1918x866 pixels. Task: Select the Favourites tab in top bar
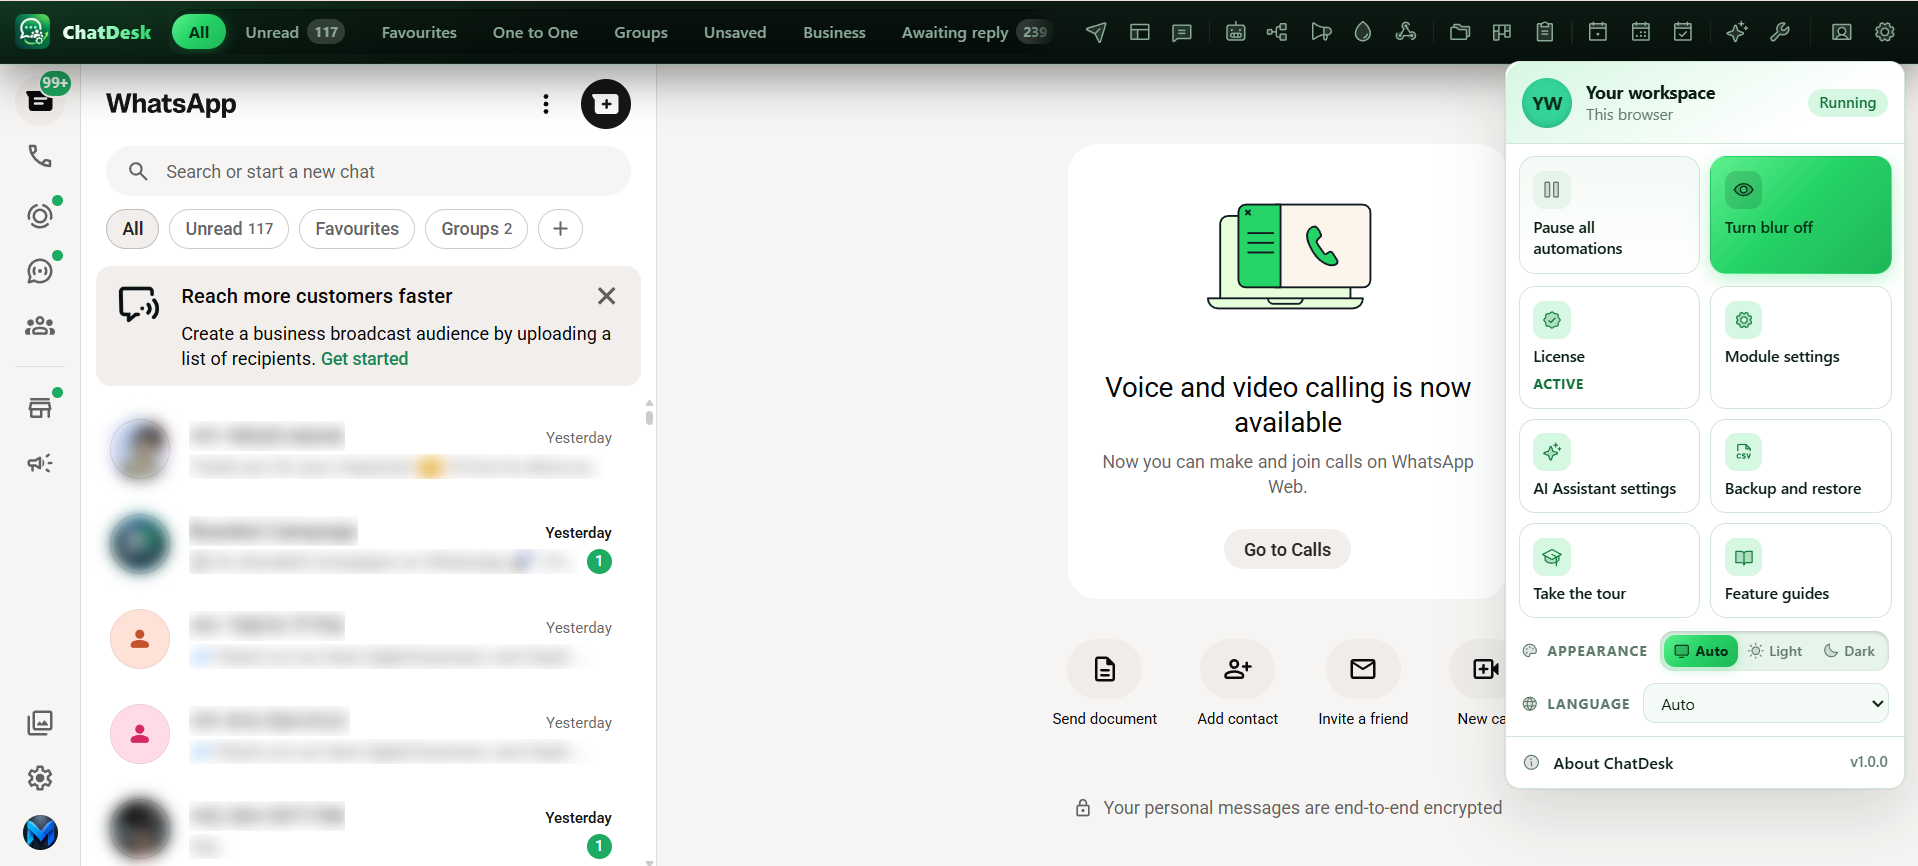coord(419,32)
